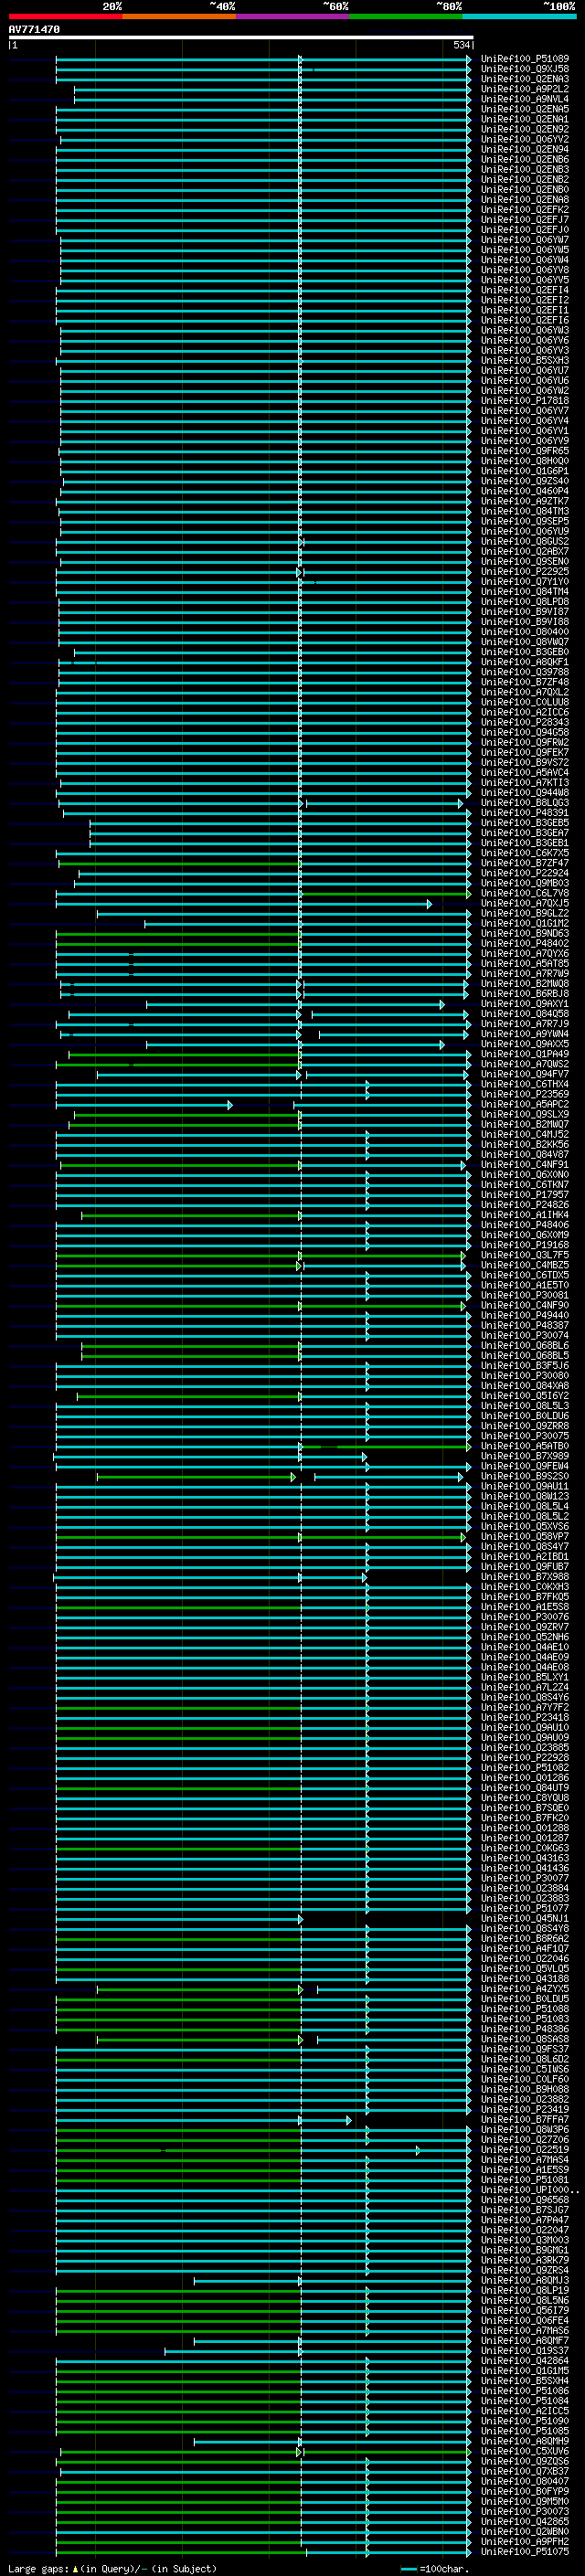Click the white query sequence bar
Image resolution: width=585 pixels, height=2576 pixels.
[x=241, y=37]
